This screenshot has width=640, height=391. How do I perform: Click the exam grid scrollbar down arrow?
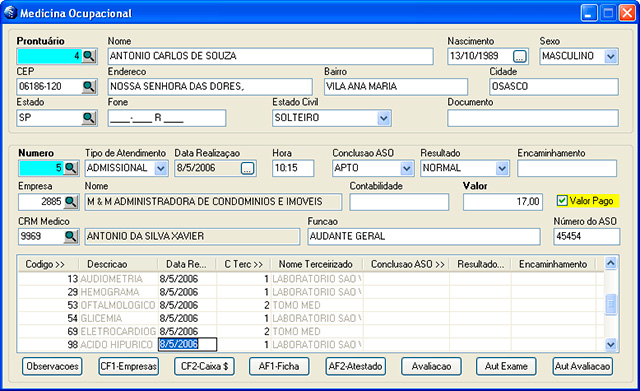point(611,345)
